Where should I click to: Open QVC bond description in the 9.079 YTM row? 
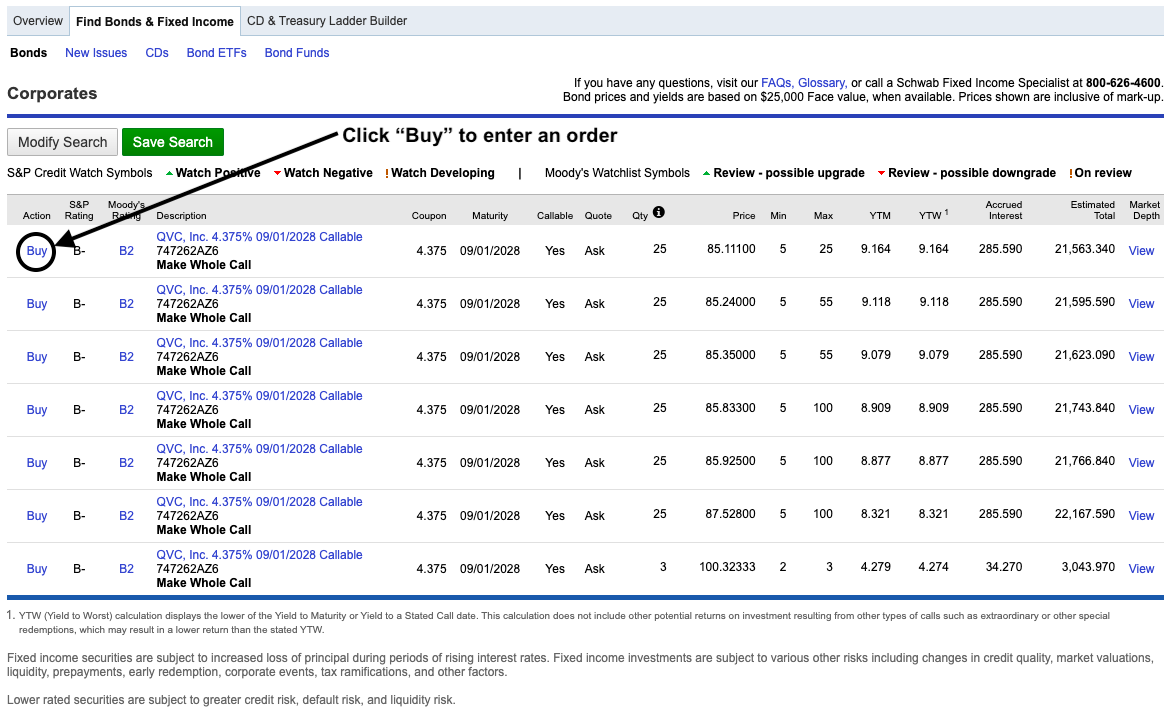(259, 343)
